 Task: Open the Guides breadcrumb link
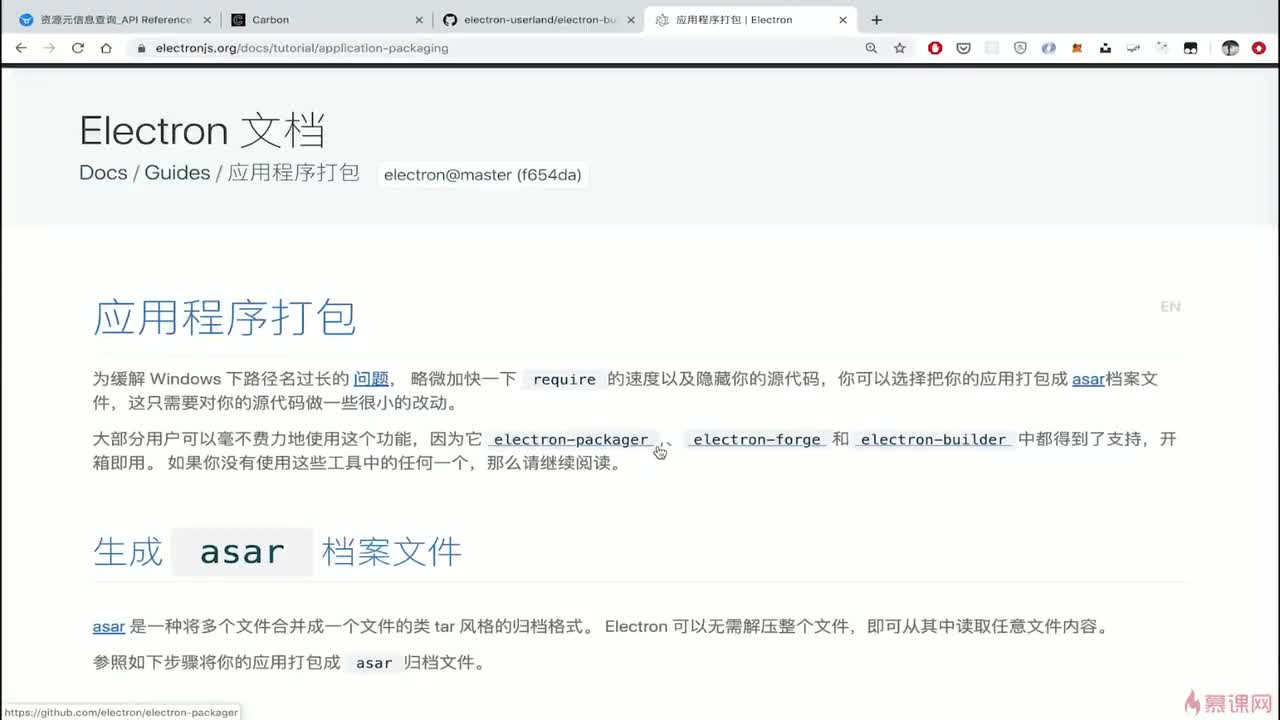pyautogui.click(x=177, y=173)
